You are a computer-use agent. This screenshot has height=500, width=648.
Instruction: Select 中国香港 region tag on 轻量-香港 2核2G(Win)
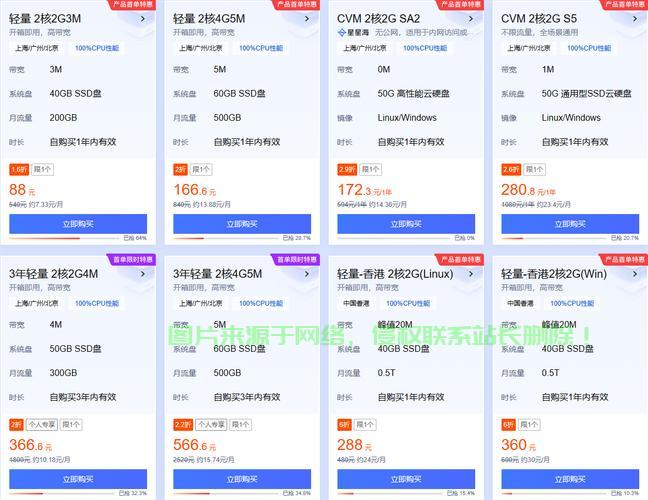(519, 303)
